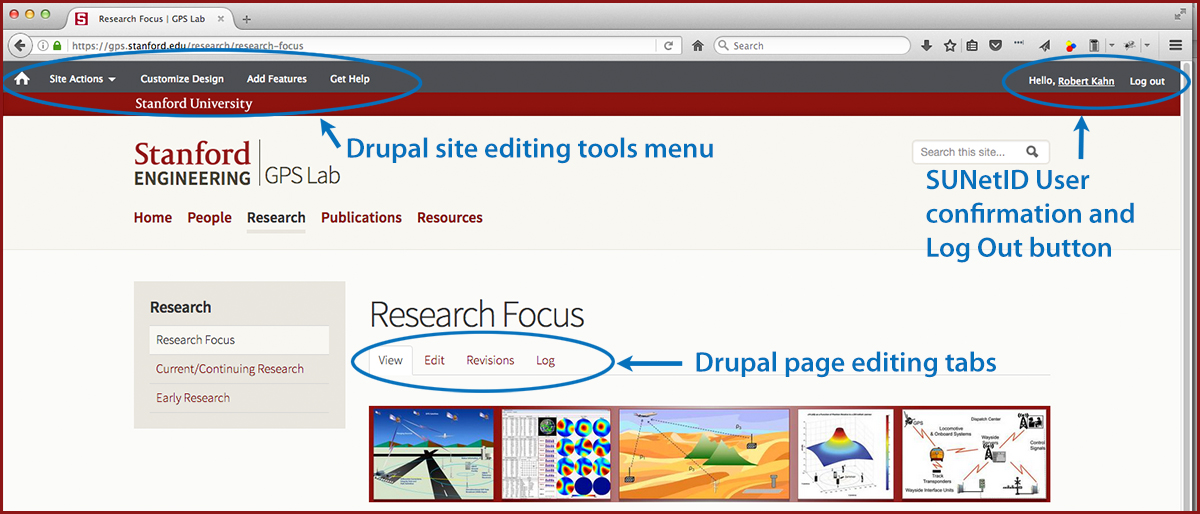1200x514 pixels.
Task: Open the Revisions tab
Action: point(490,360)
